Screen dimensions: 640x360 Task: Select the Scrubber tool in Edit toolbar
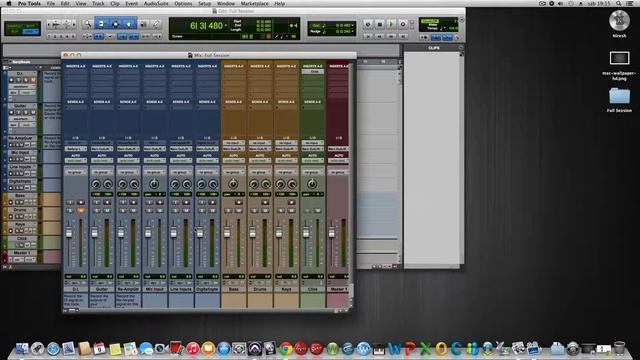143,24
